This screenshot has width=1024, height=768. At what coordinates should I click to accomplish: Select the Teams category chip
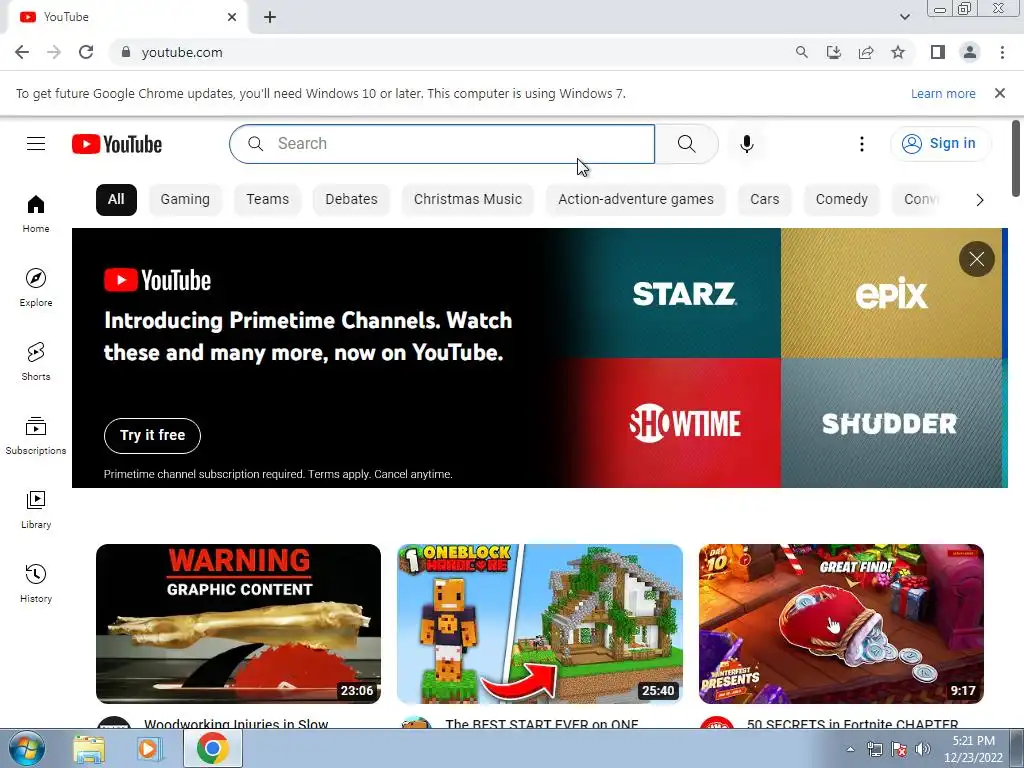[x=267, y=199]
